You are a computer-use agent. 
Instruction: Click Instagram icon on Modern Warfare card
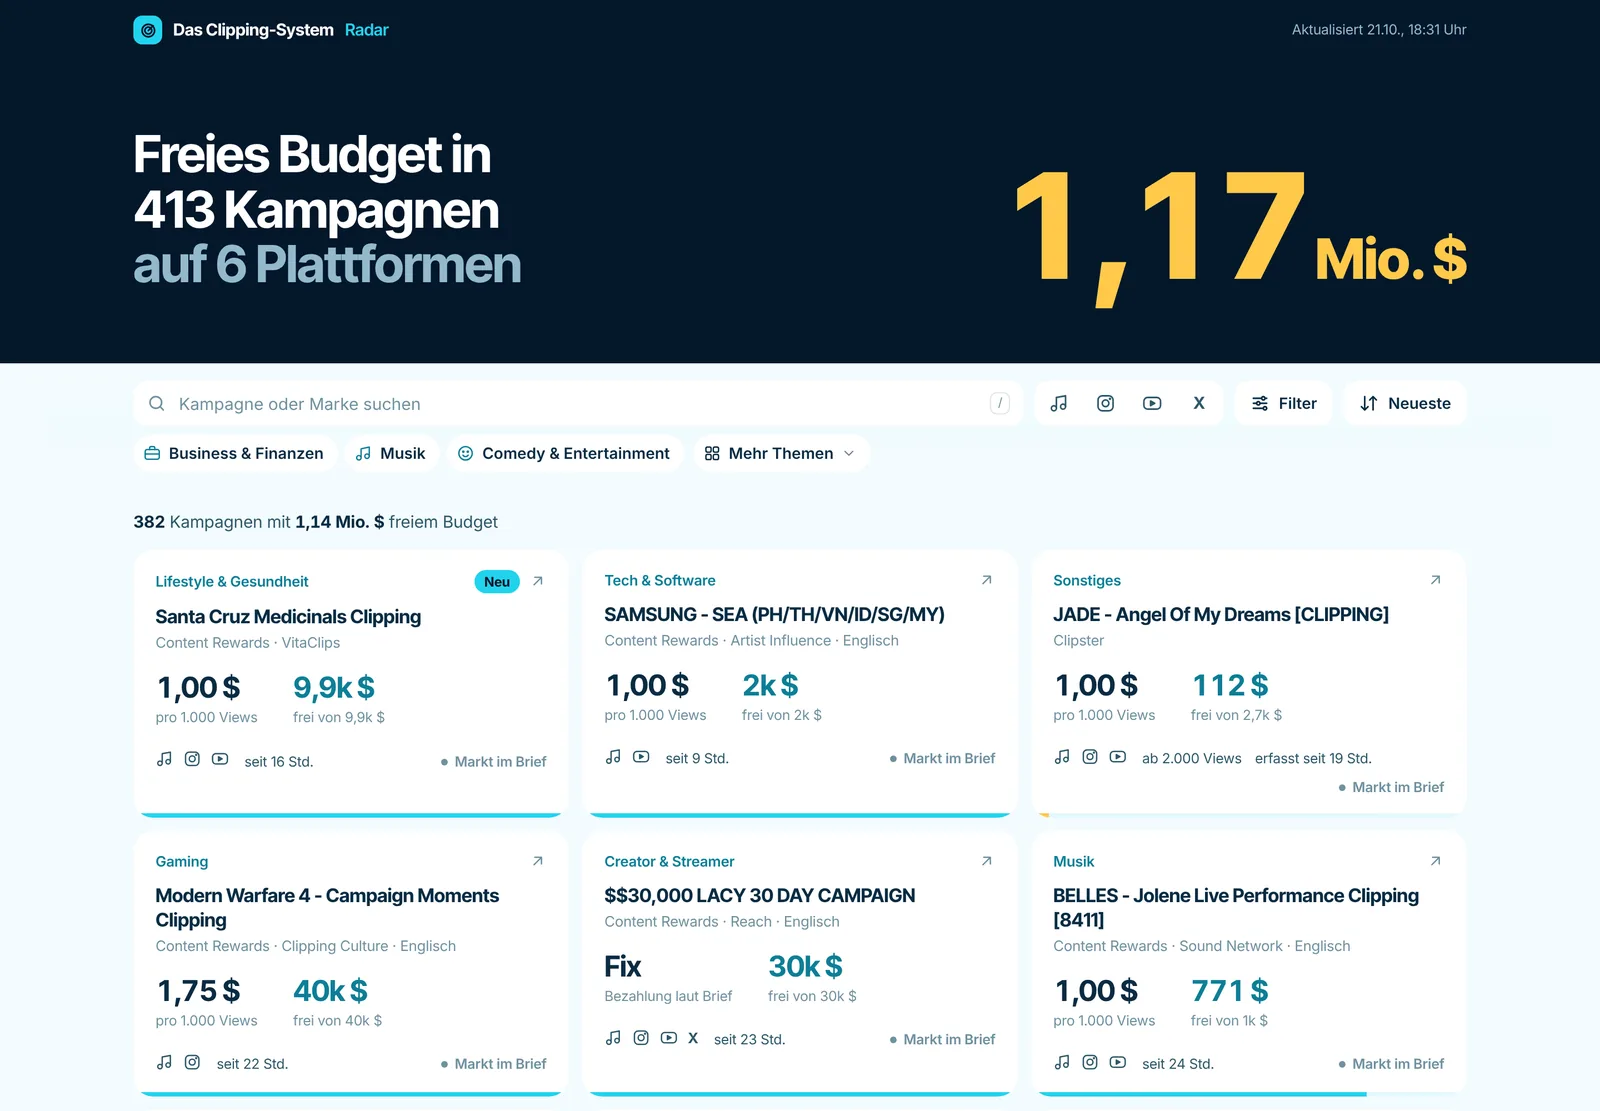[192, 1062]
